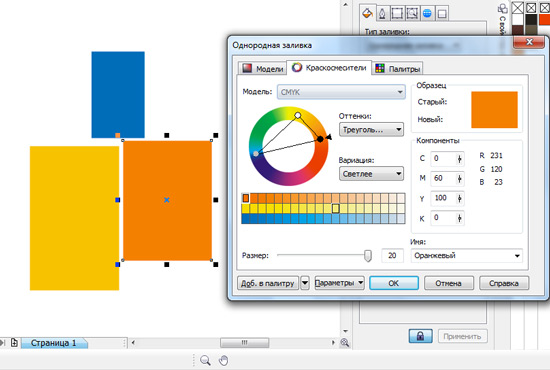Open the plain rectangle tab in the docker
The image size is (550, 370).
pyautogui.click(x=442, y=14)
